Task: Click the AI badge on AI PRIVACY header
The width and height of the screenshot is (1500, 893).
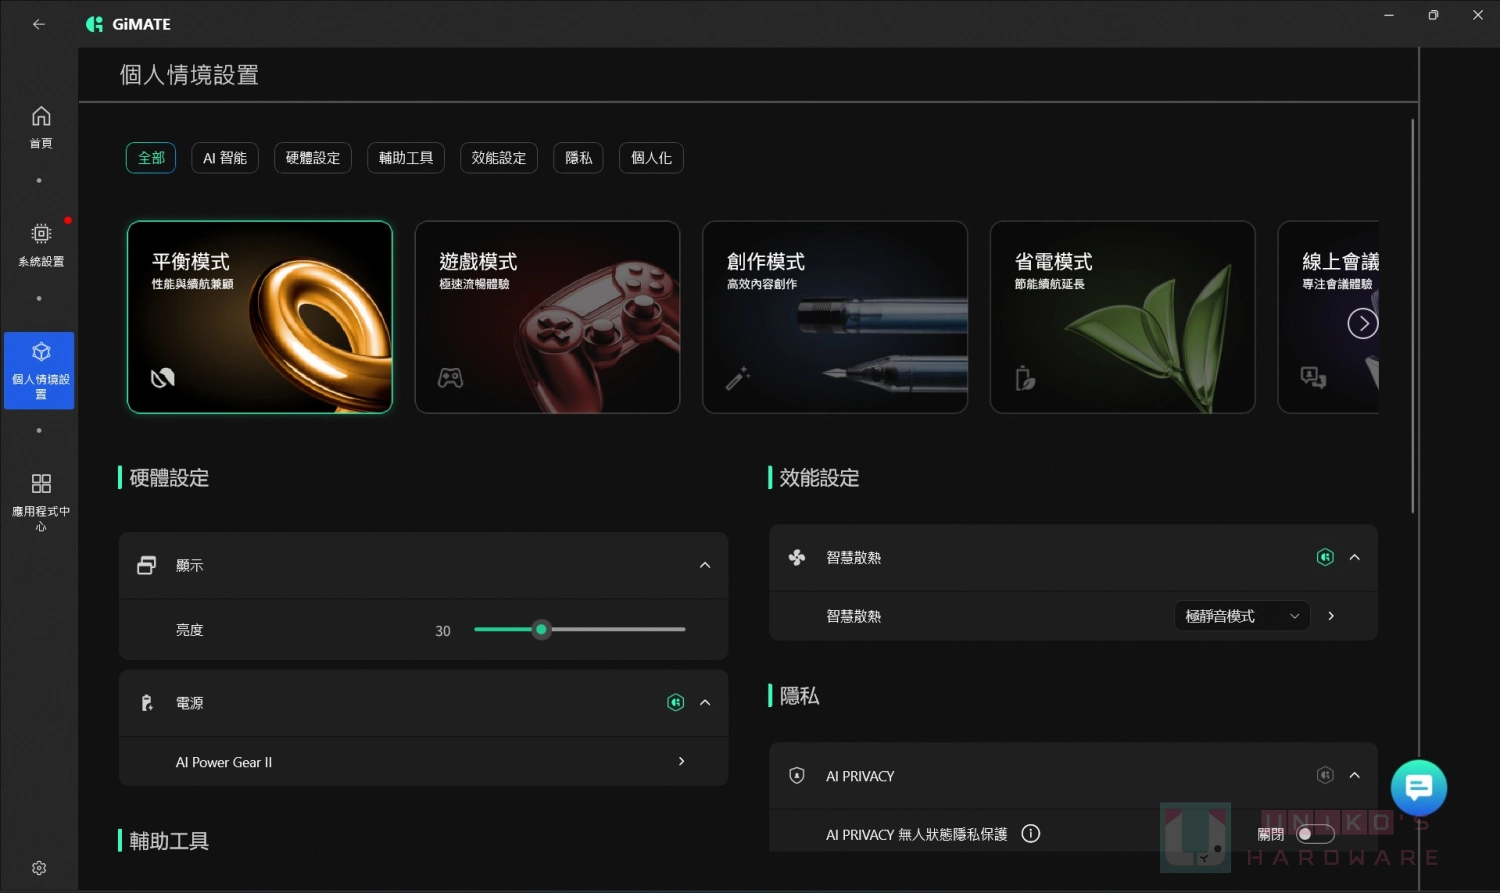Action: click(1325, 775)
